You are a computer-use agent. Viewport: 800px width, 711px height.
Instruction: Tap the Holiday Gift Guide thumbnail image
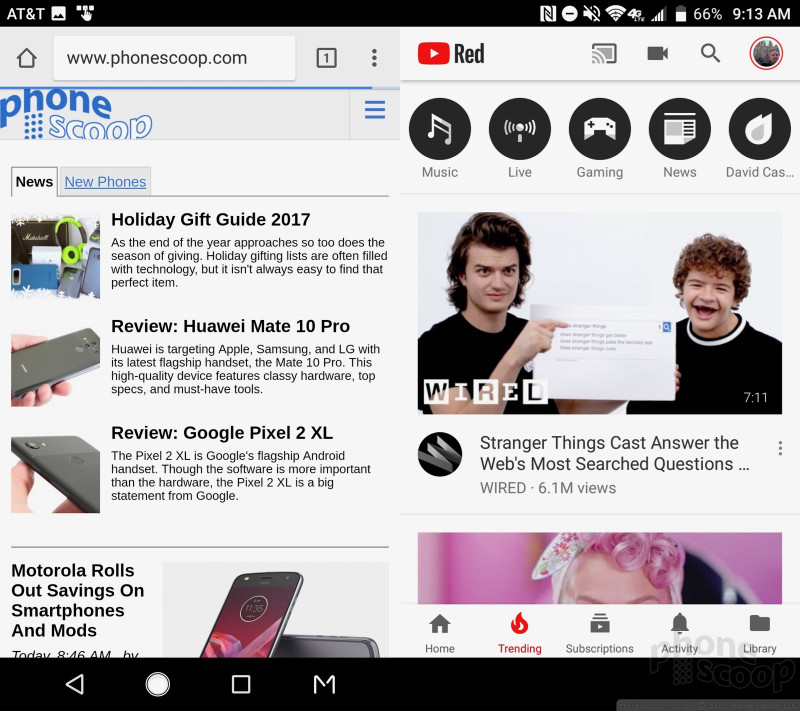click(56, 257)
